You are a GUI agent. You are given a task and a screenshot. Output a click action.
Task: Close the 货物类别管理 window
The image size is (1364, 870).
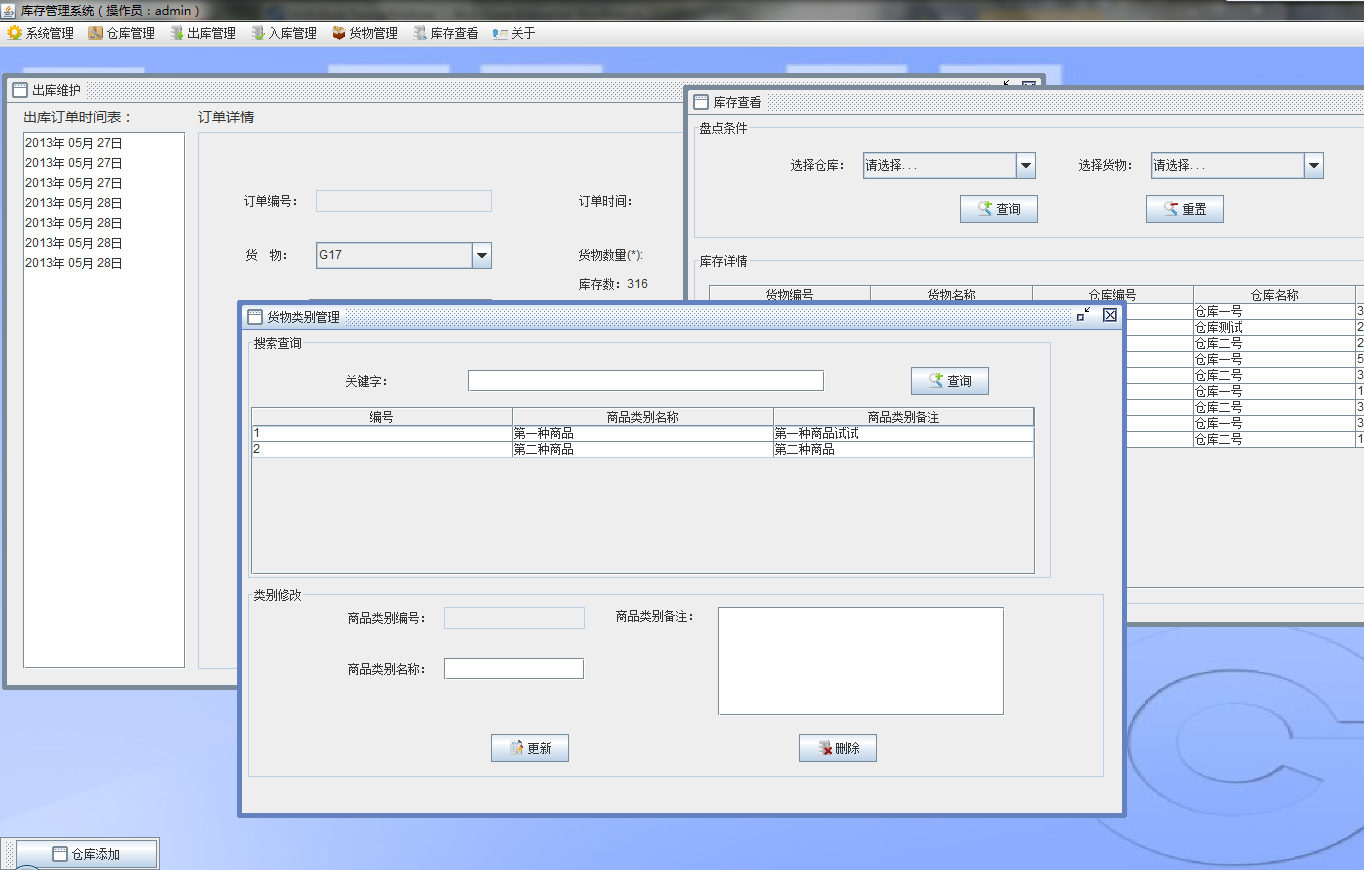[x=1110, y=315]
